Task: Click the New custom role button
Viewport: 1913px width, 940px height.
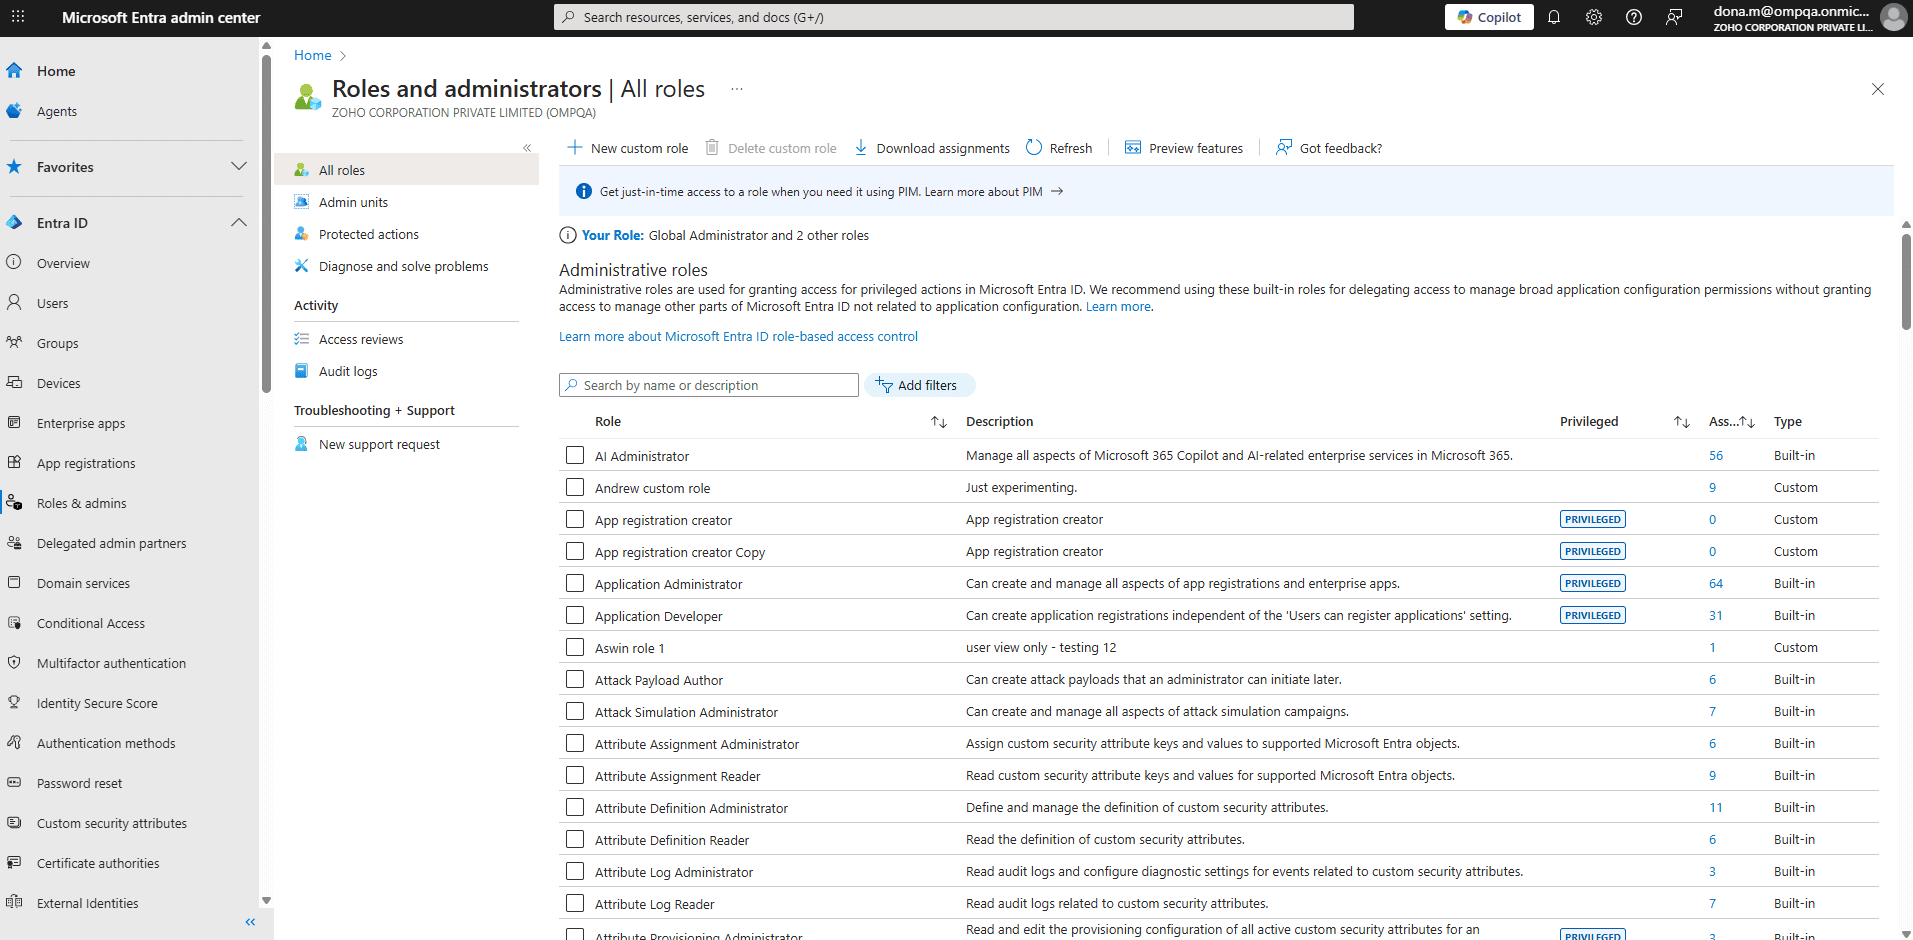Action: click(x=627, y=148)
